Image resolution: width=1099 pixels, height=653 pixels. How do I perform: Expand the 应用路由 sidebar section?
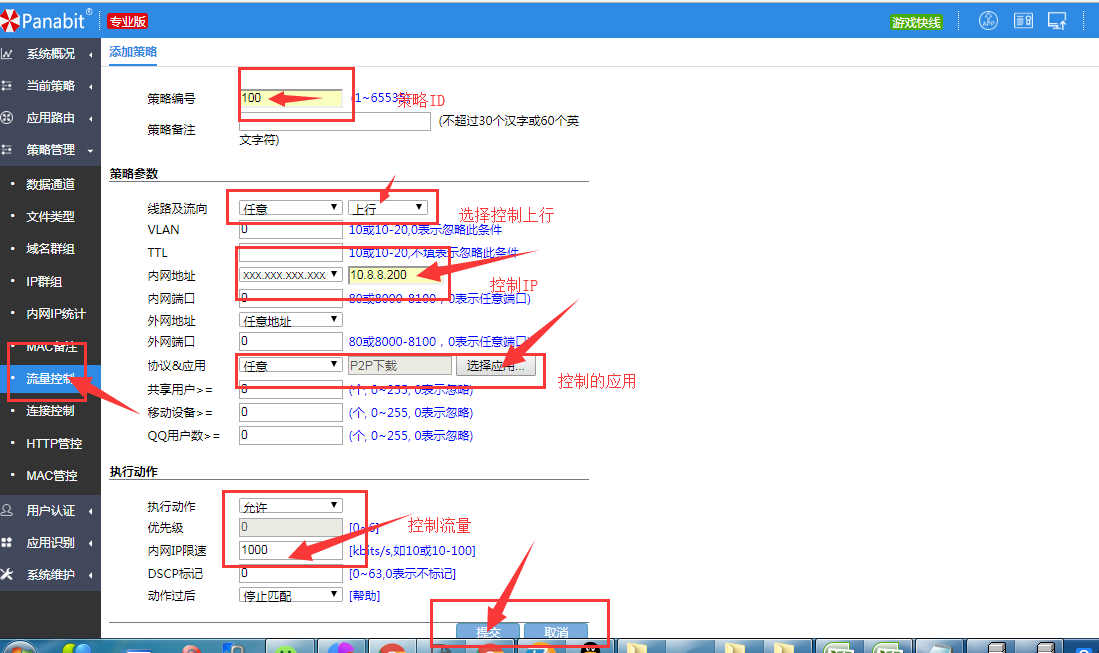(x=50, y=118)
